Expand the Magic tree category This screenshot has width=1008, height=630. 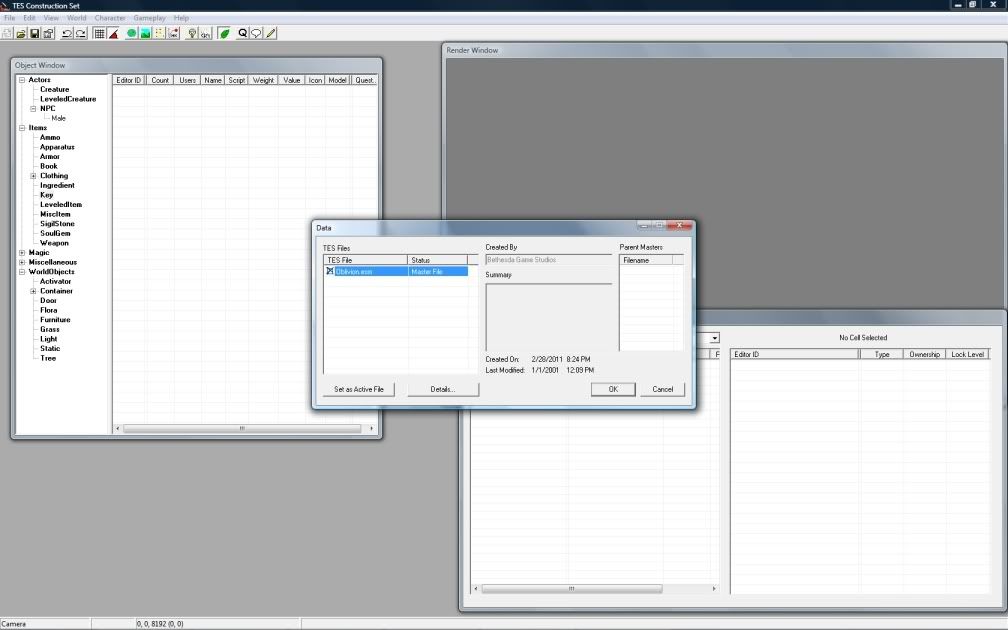(21, 253)
